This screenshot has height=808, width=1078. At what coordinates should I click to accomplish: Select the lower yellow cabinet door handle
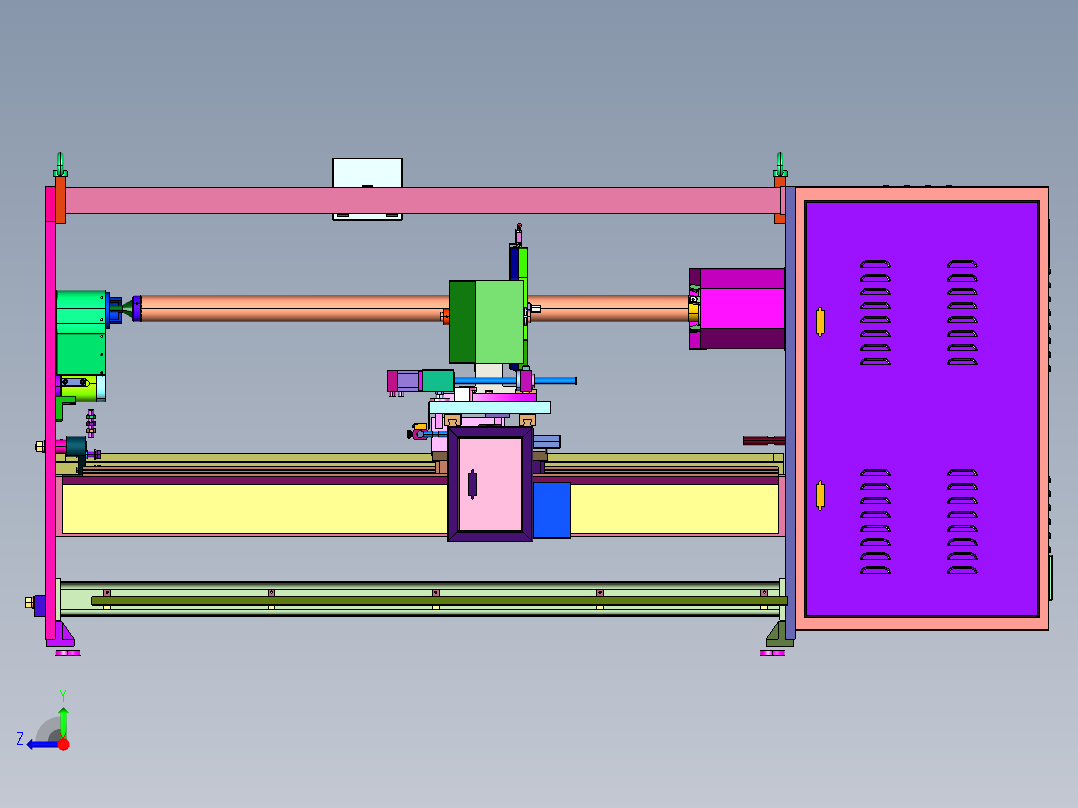(820, 496)
